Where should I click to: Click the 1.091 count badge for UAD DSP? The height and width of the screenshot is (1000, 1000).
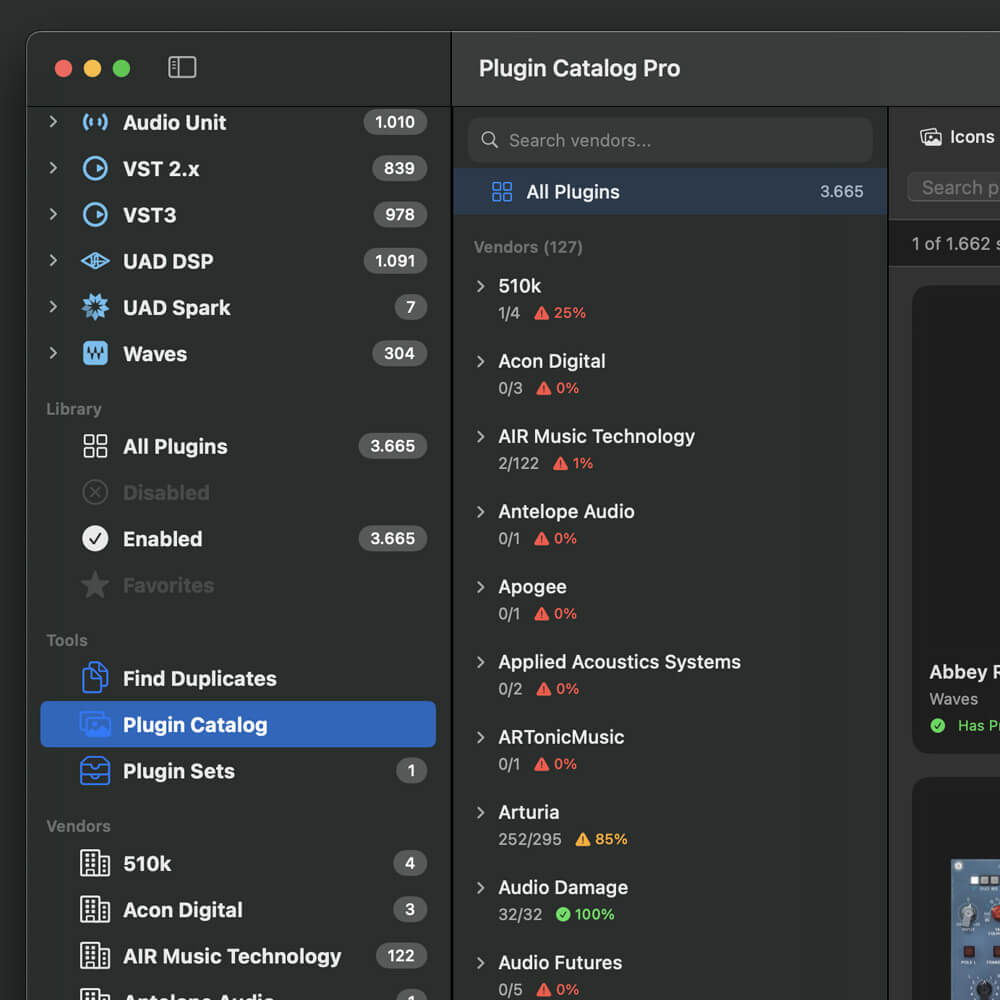(x=395, y=261)
